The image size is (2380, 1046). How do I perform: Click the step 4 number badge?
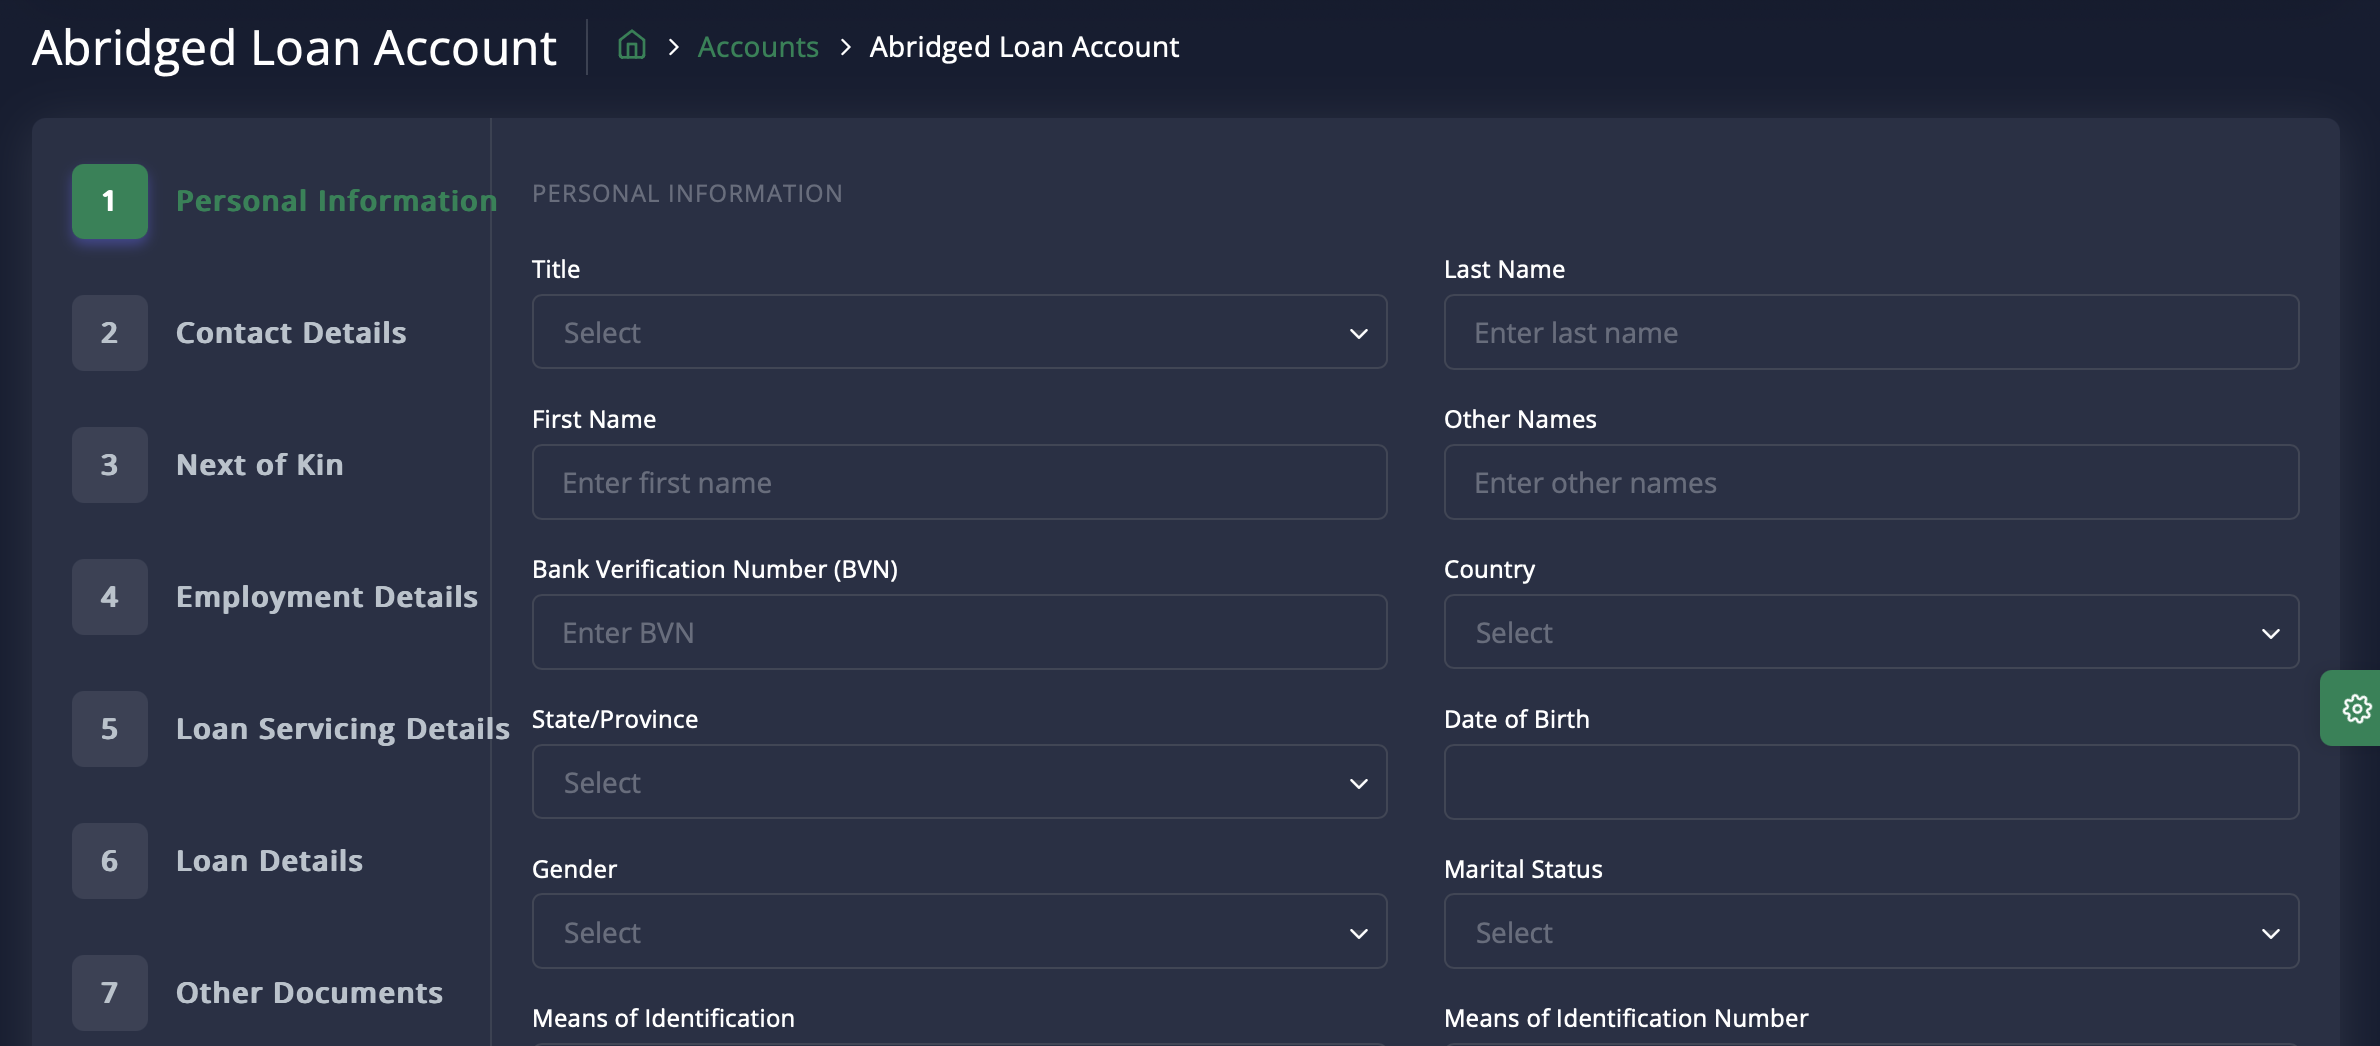(110, 597)
